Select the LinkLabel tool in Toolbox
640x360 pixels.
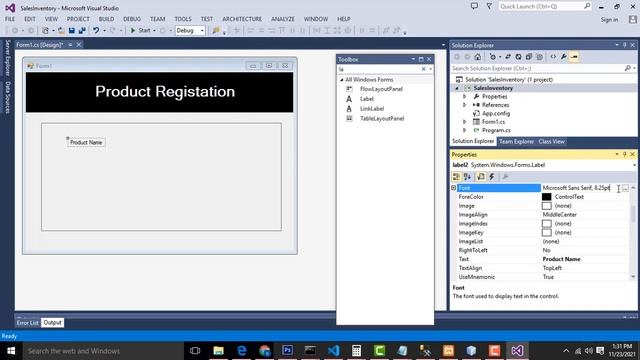tap(372, 109)
